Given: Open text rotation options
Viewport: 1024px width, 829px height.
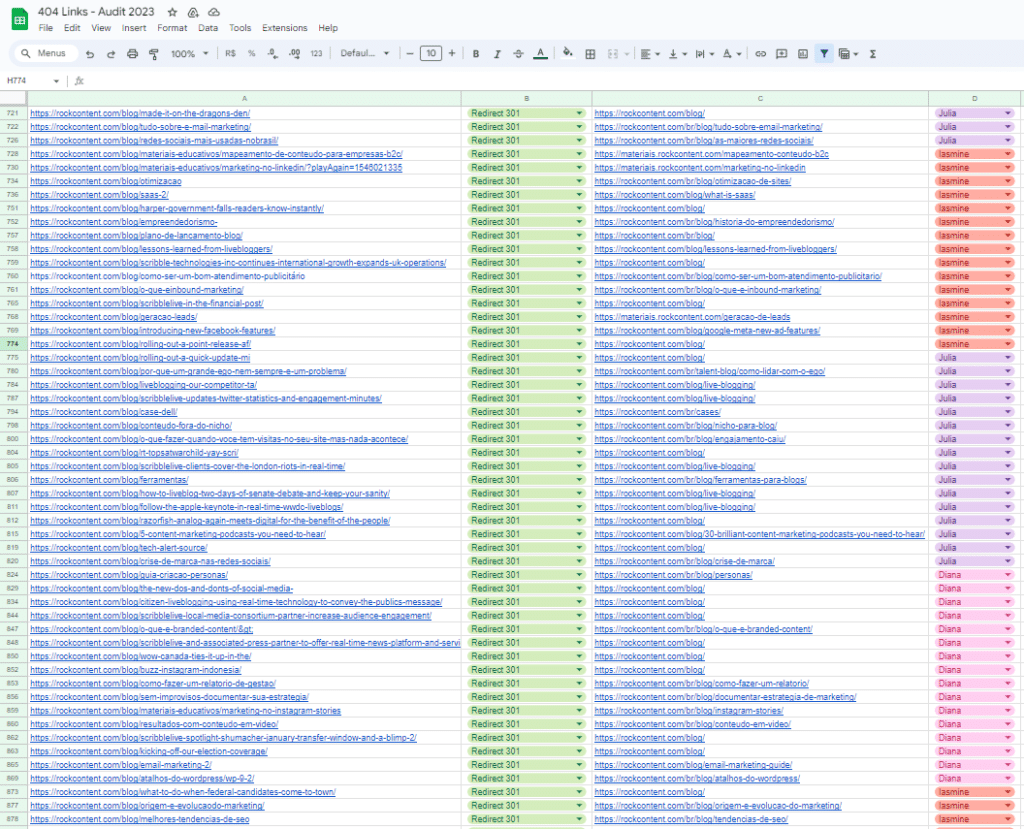Looking at the screenshot, I should tap(731, 54).
